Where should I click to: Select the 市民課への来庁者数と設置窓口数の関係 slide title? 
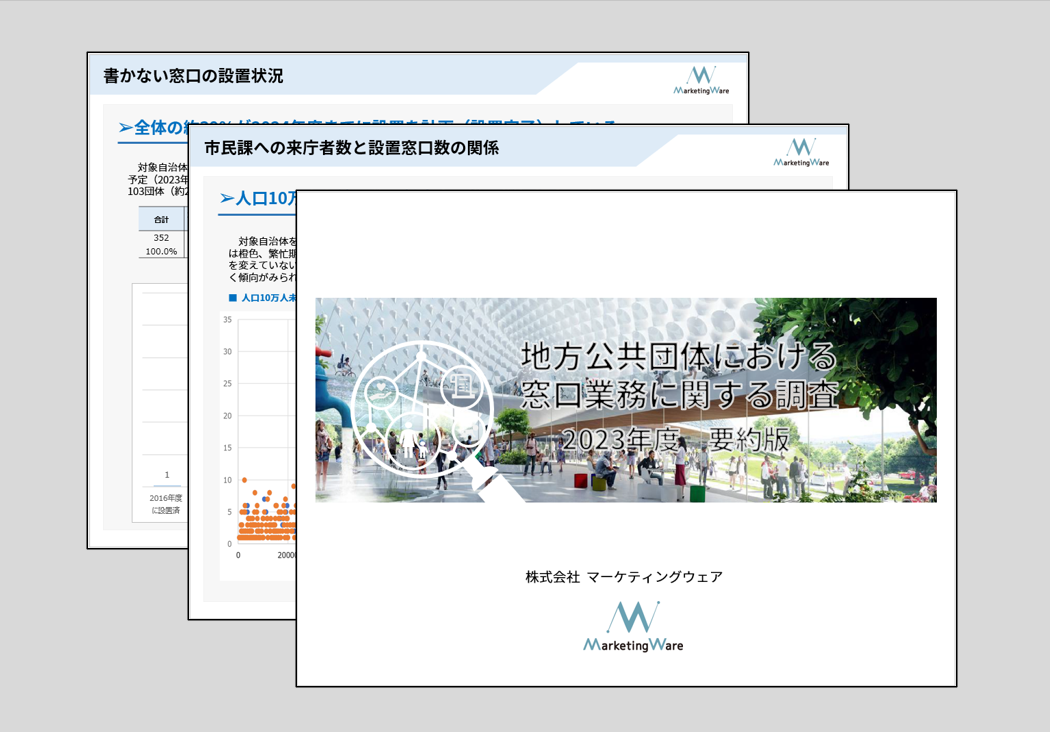(x=351, y=148)
